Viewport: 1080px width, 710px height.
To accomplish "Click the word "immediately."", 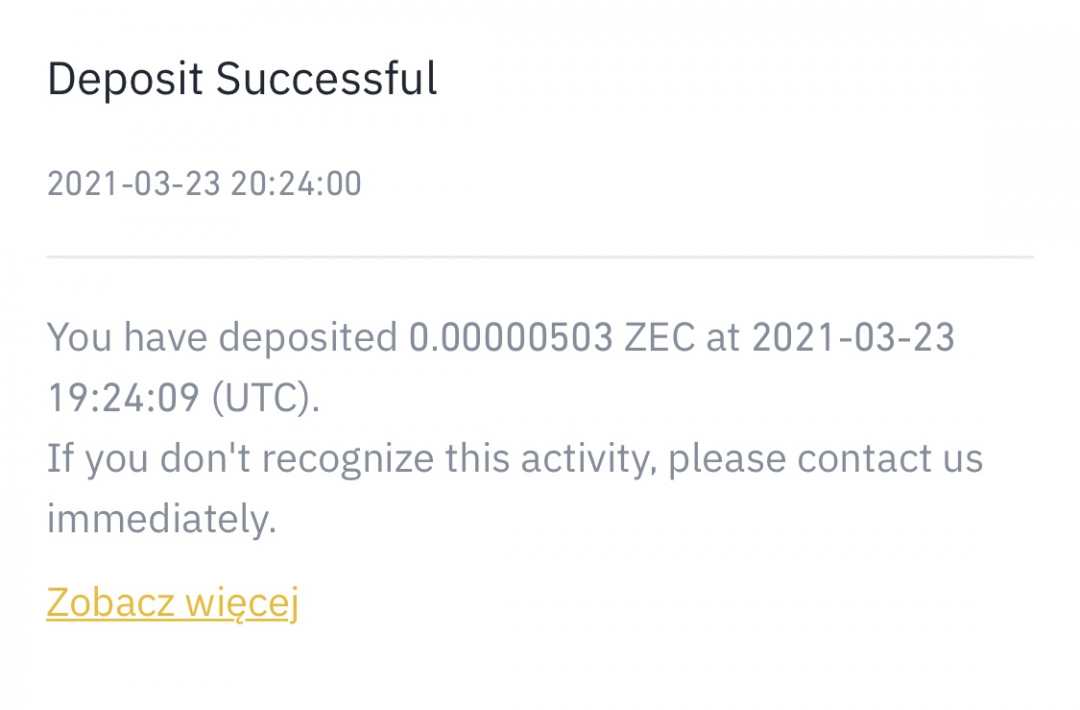I will pyautogui.click(x=161, y=520).
